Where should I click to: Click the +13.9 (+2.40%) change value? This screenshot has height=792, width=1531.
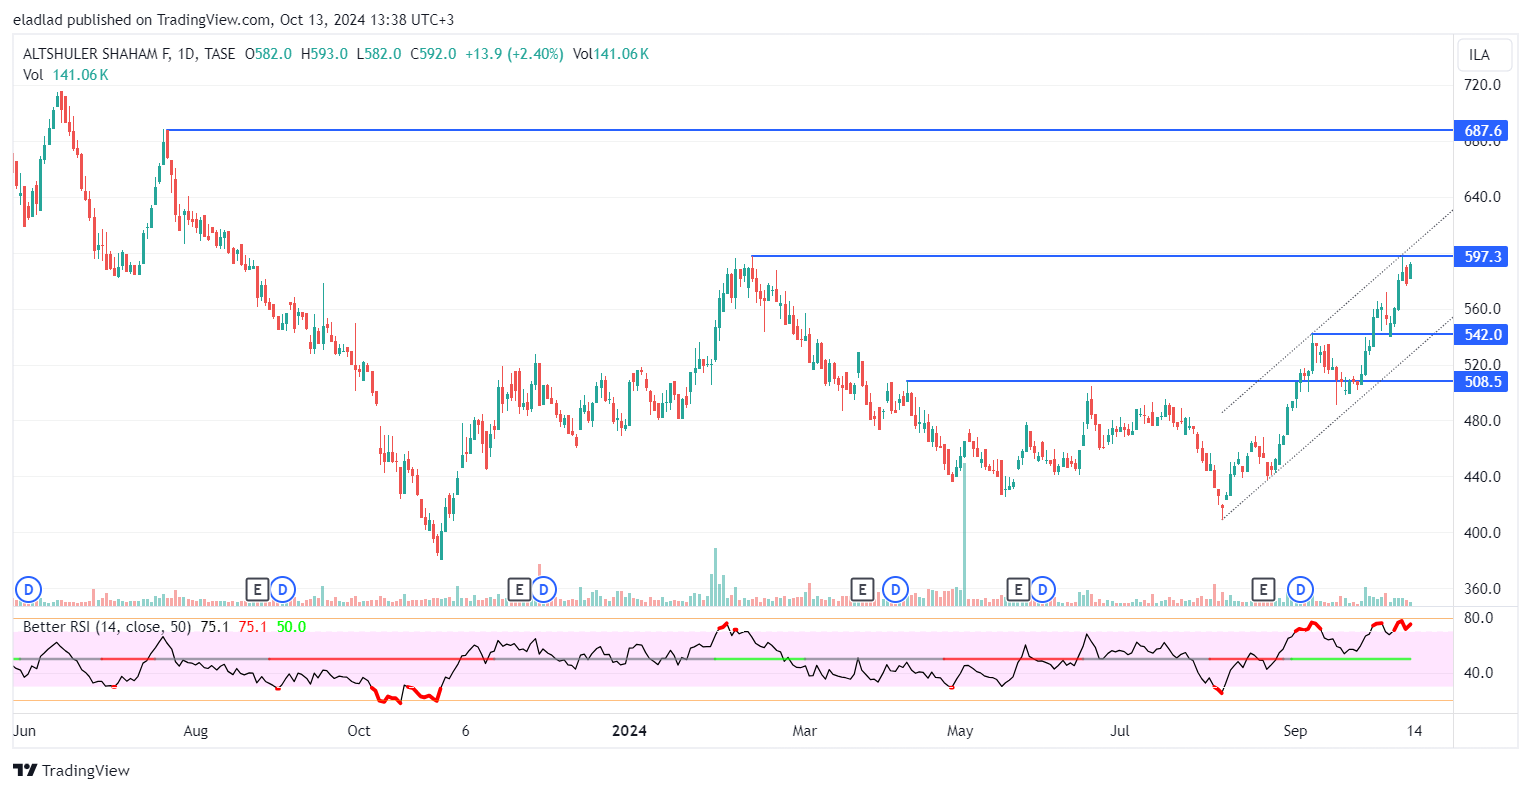tap(514, 54)
